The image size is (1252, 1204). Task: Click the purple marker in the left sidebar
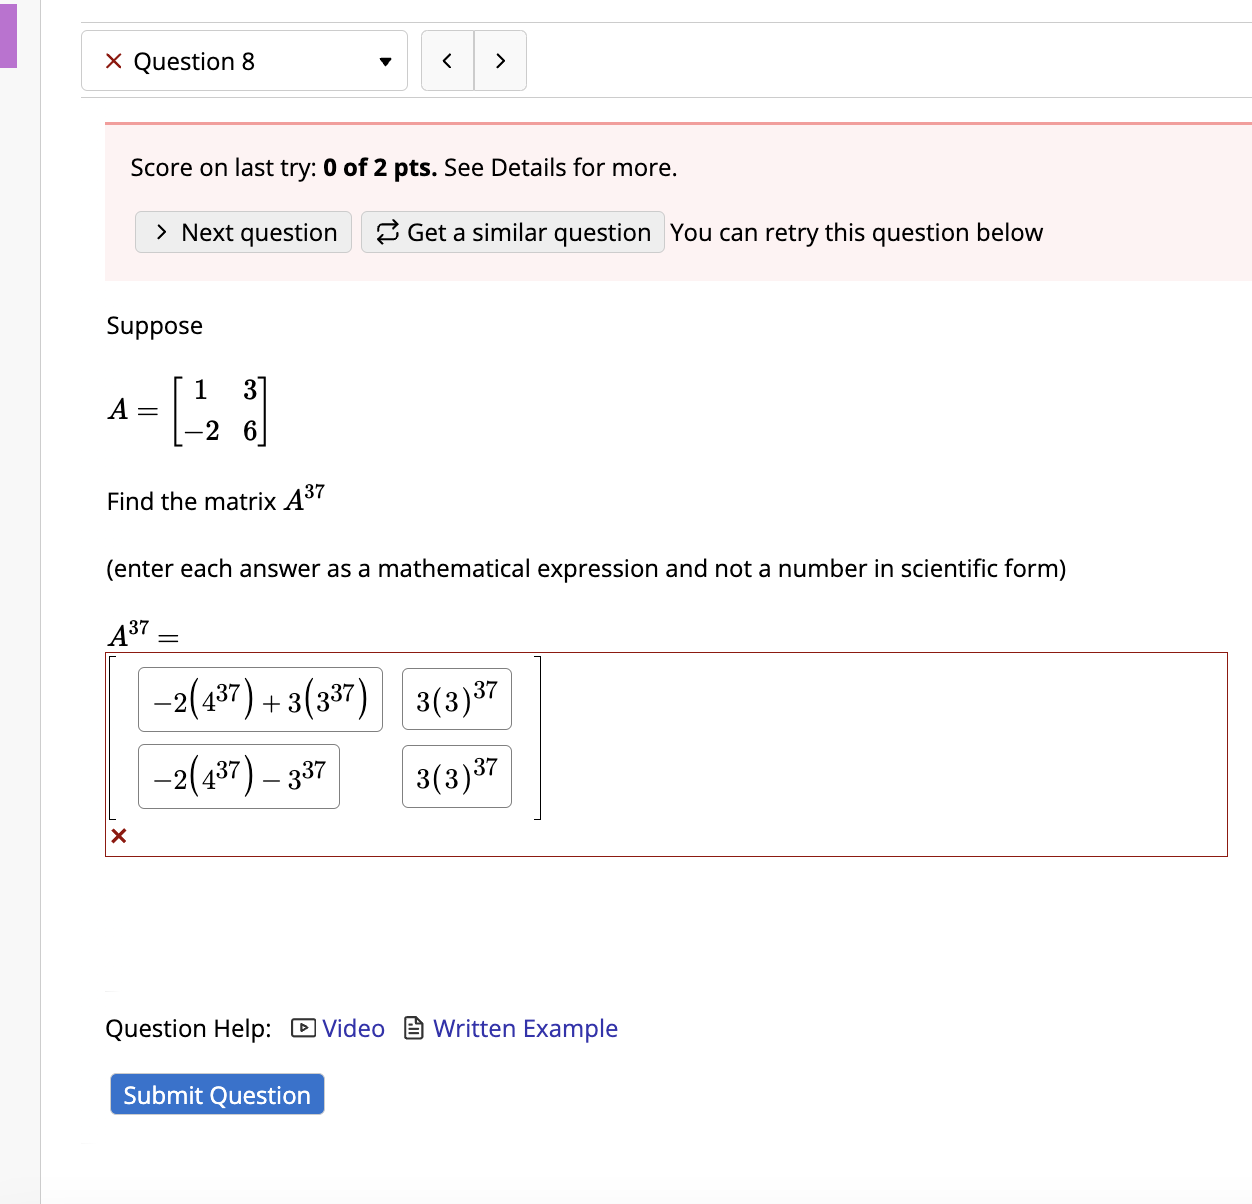point(9,37)
